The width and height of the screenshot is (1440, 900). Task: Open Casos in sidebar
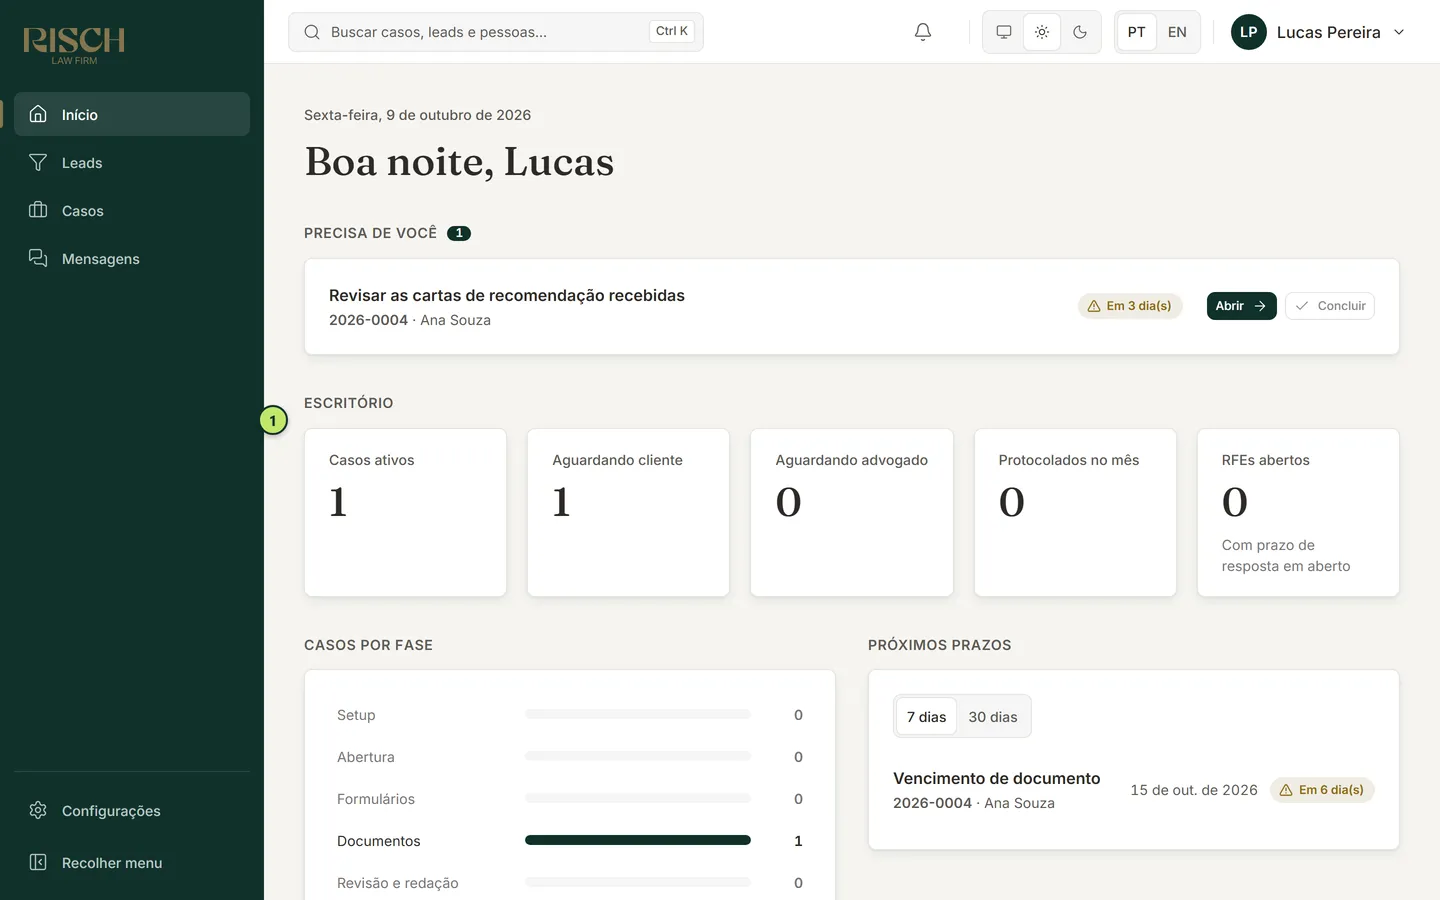click(132, 210)
